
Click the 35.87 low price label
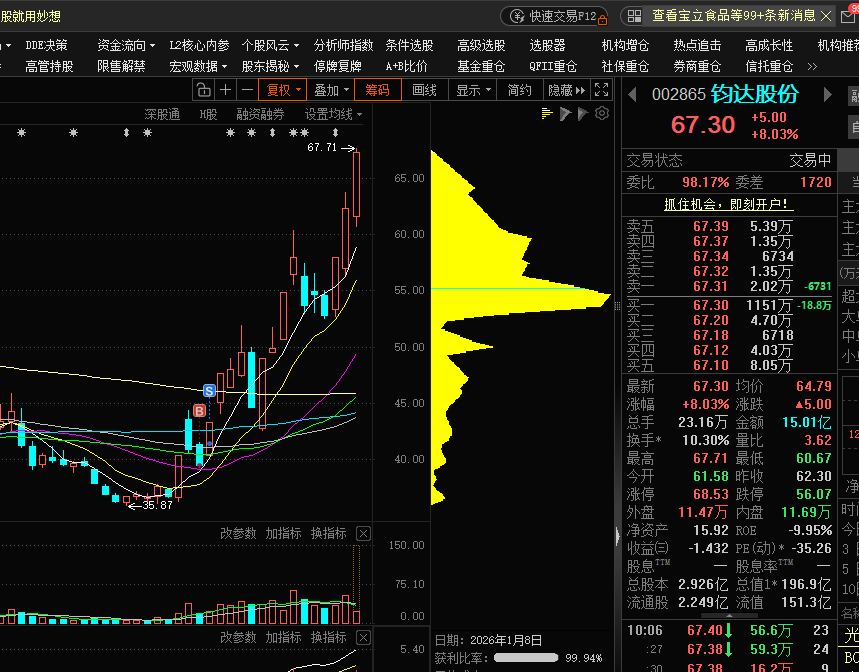point(157,505)
